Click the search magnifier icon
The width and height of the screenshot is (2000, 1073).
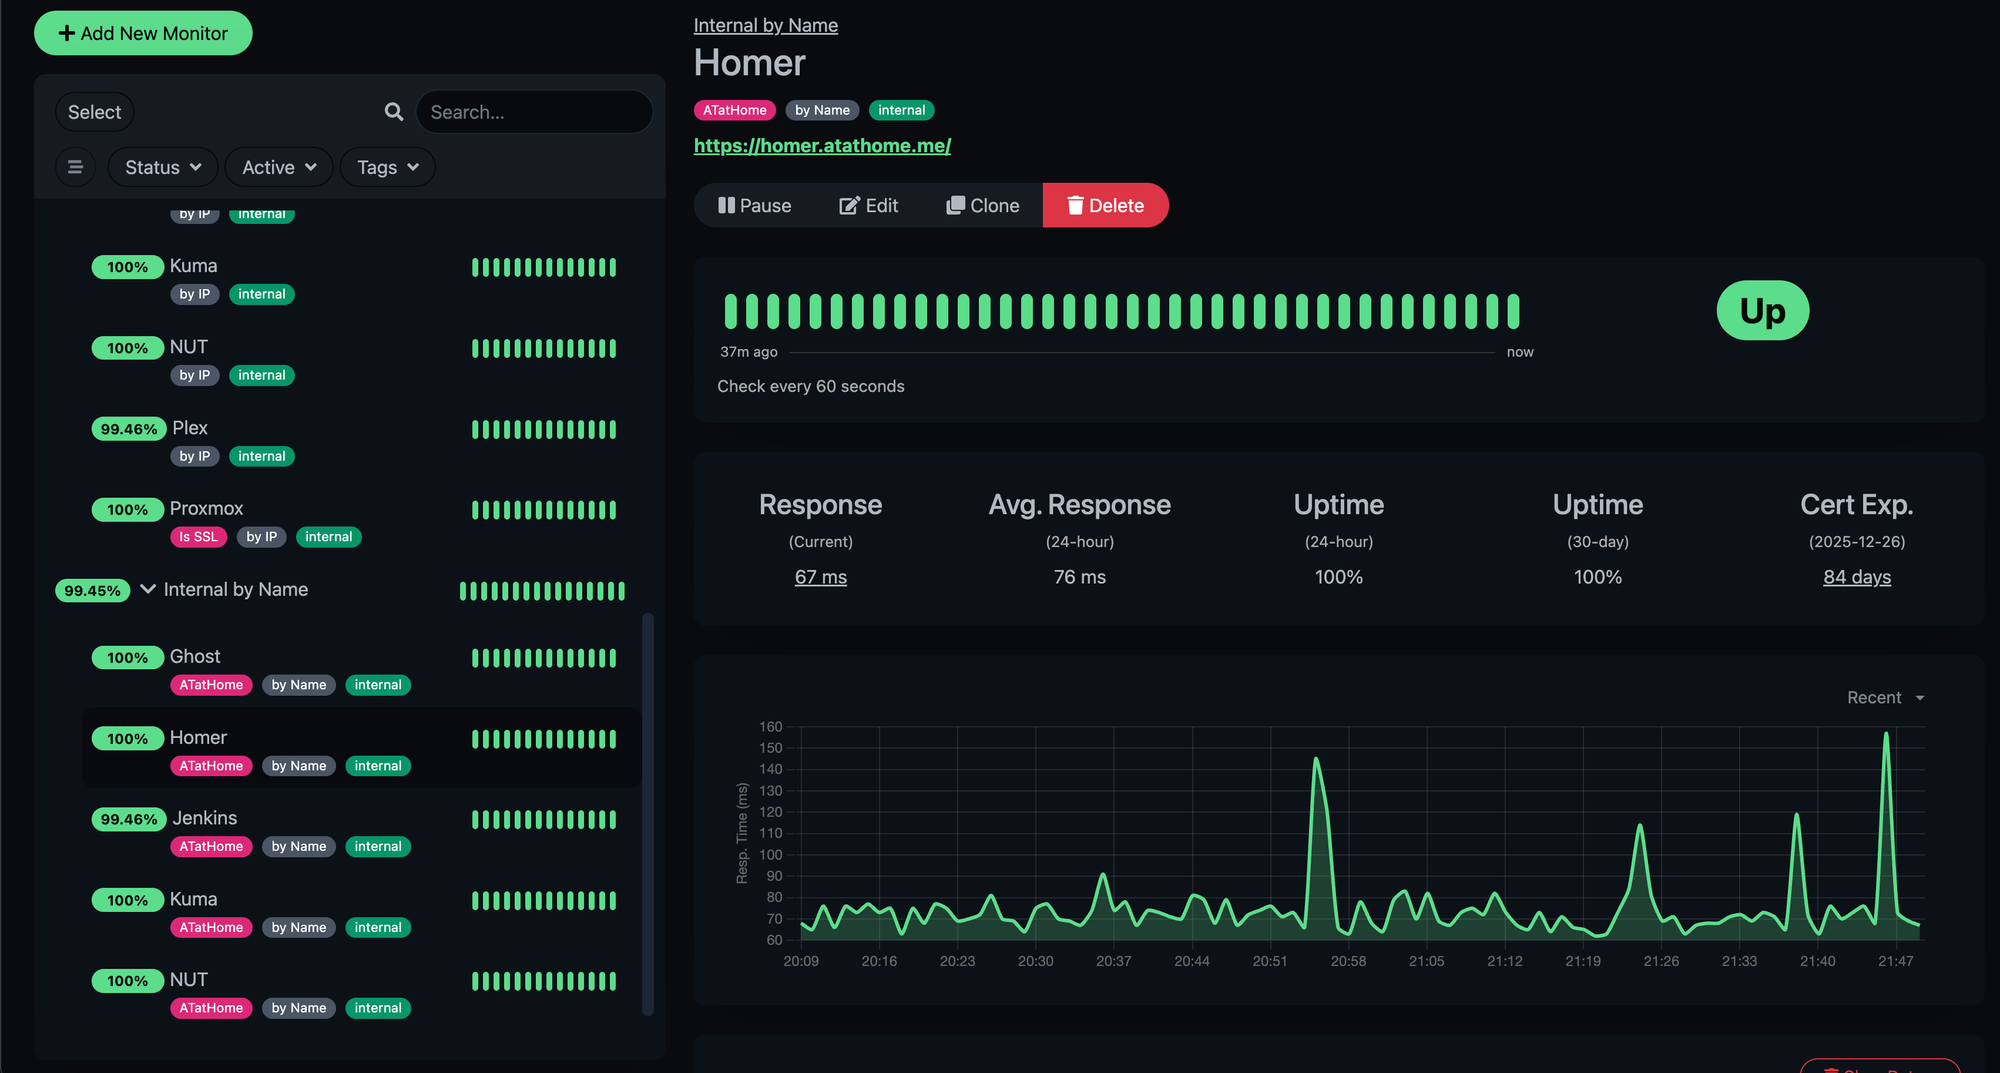394,112
